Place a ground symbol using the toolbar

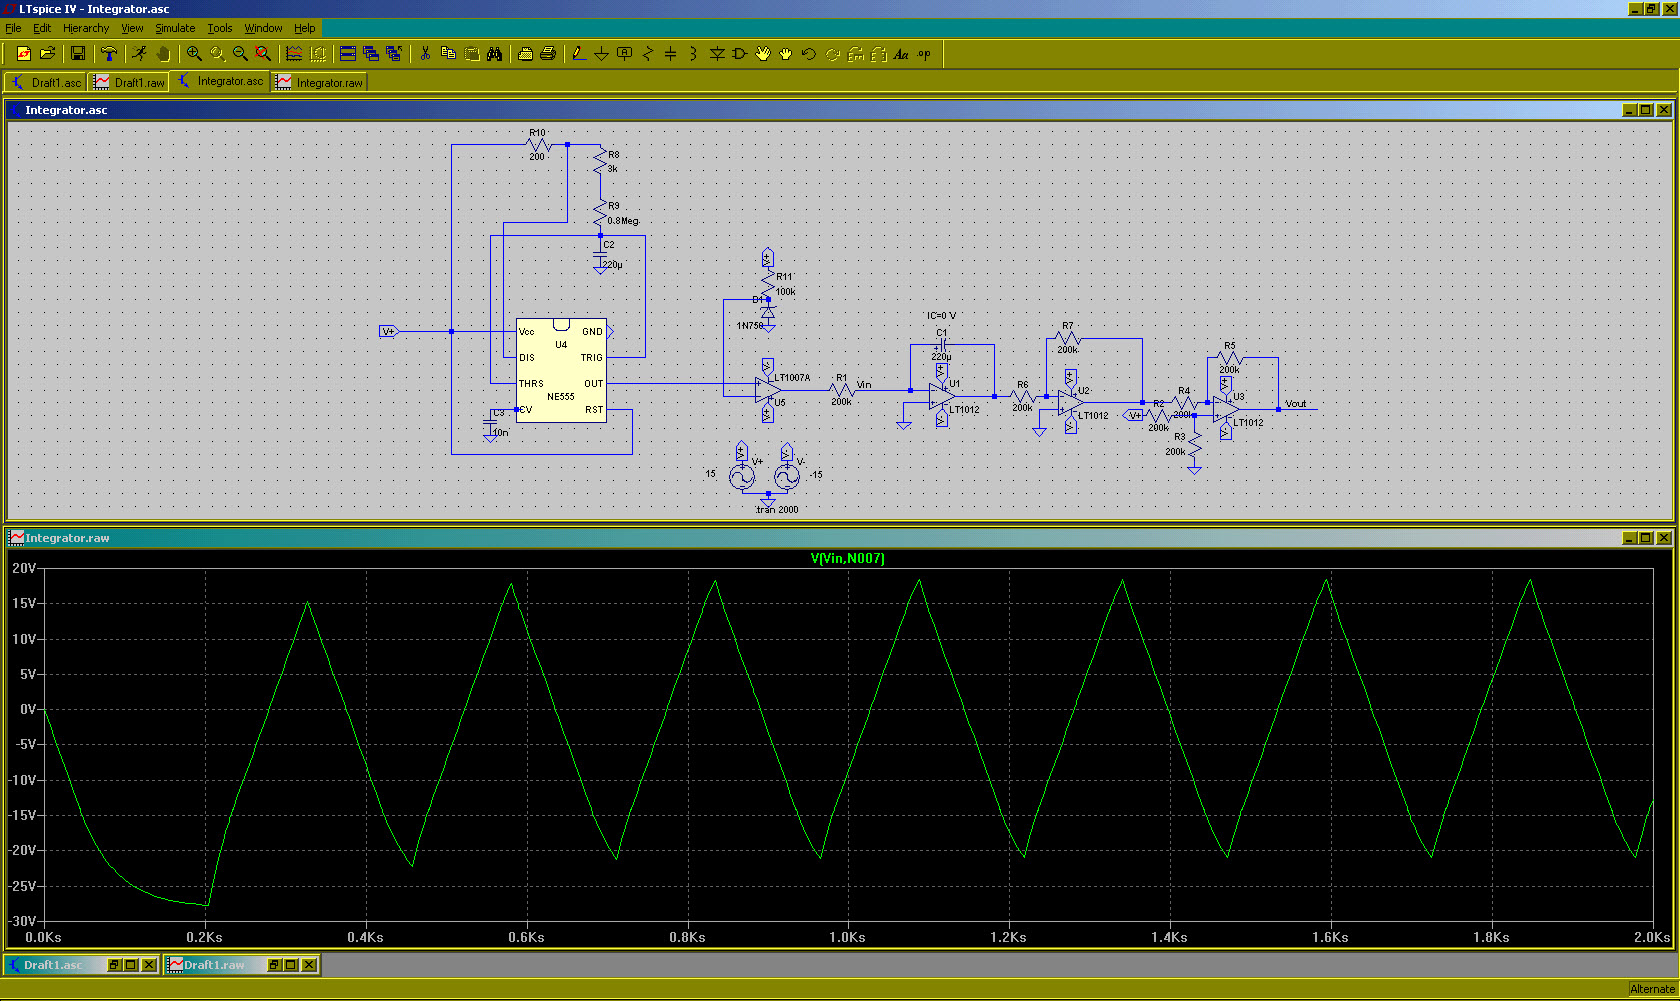tap(601, 54)
